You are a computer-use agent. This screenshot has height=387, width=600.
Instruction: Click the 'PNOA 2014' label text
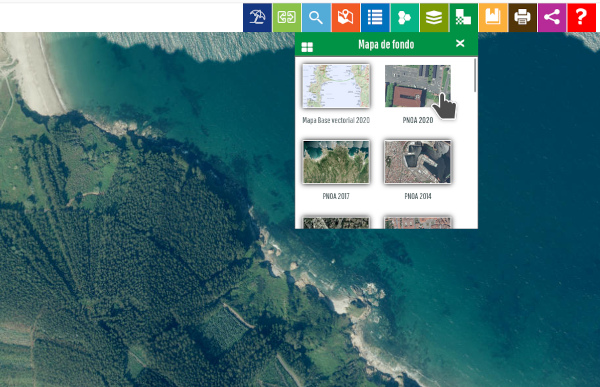coord(417,196)
